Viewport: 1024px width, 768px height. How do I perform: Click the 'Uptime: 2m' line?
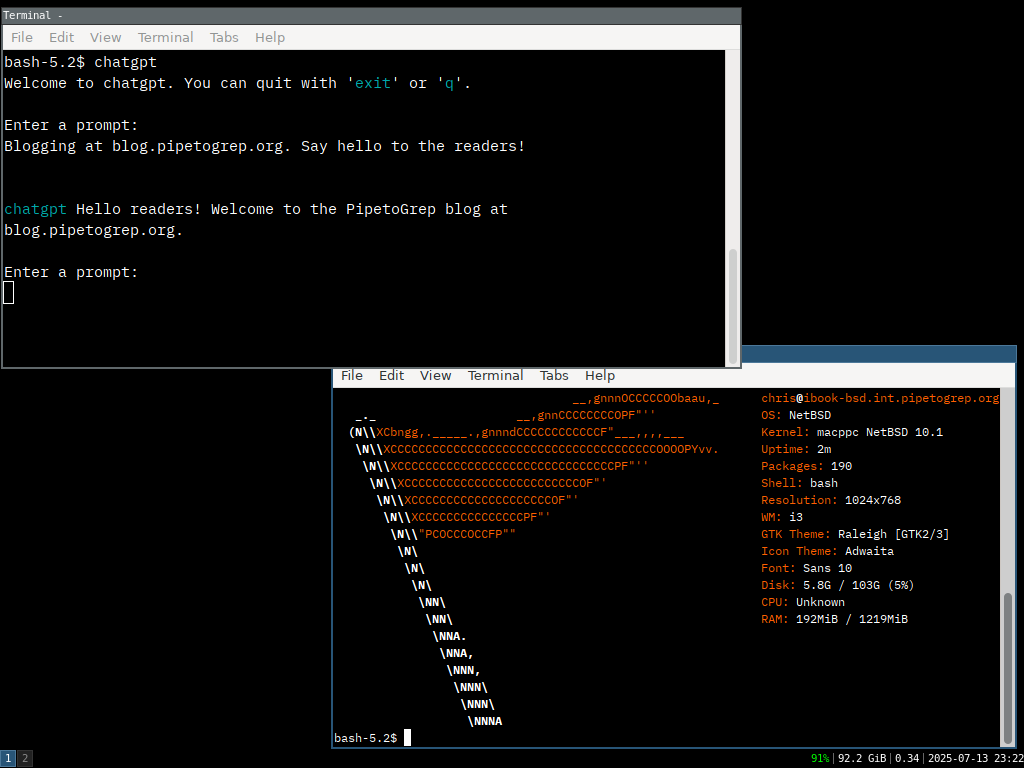click(796, 449)
